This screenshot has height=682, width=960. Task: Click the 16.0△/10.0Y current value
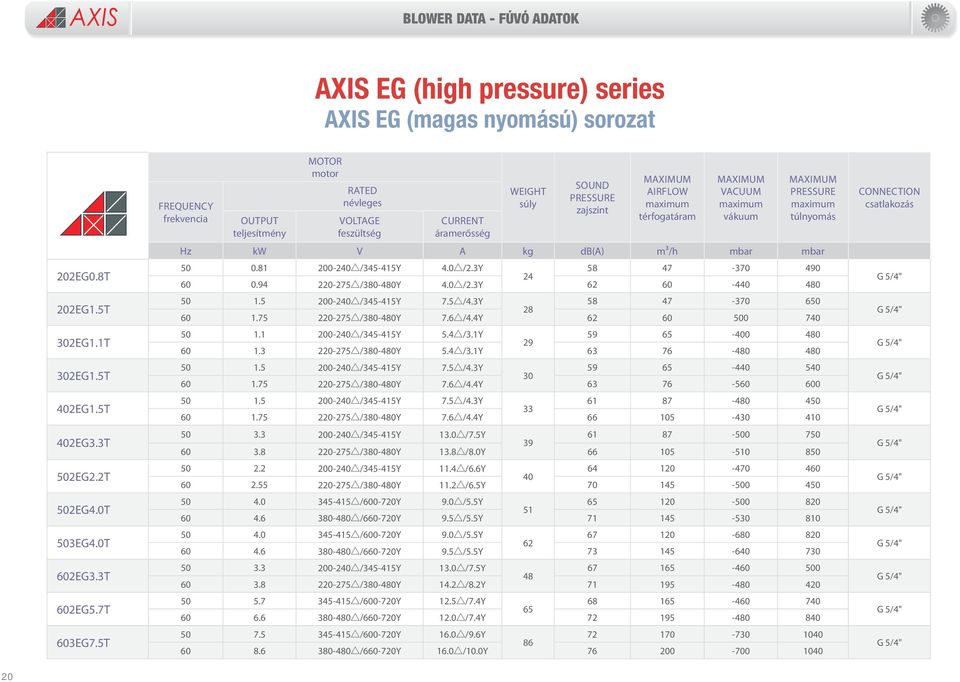click(x=462, y=651)
